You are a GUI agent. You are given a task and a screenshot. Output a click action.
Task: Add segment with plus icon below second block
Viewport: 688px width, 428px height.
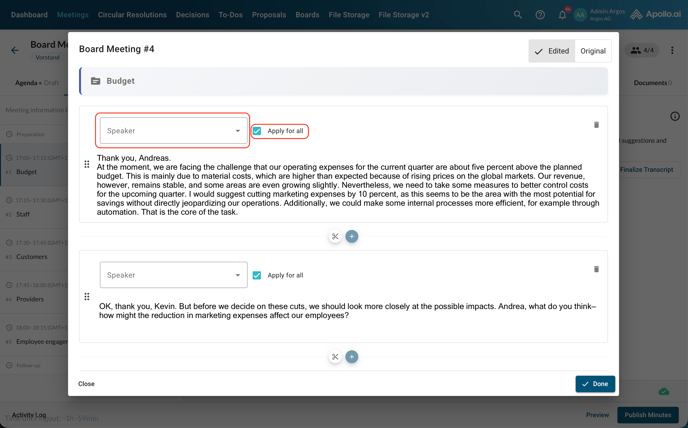(x=352, y=357)
